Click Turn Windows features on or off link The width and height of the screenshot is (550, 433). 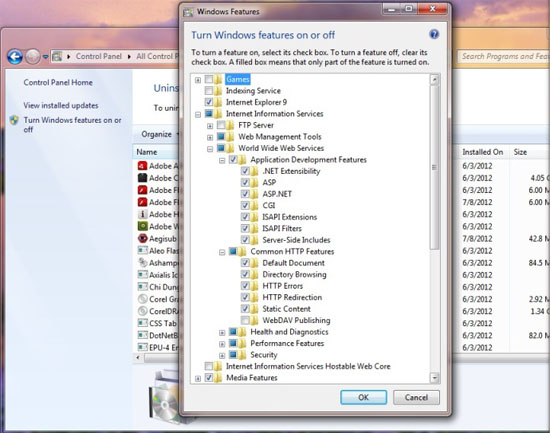pyautogui.click(x=72, y=125)
